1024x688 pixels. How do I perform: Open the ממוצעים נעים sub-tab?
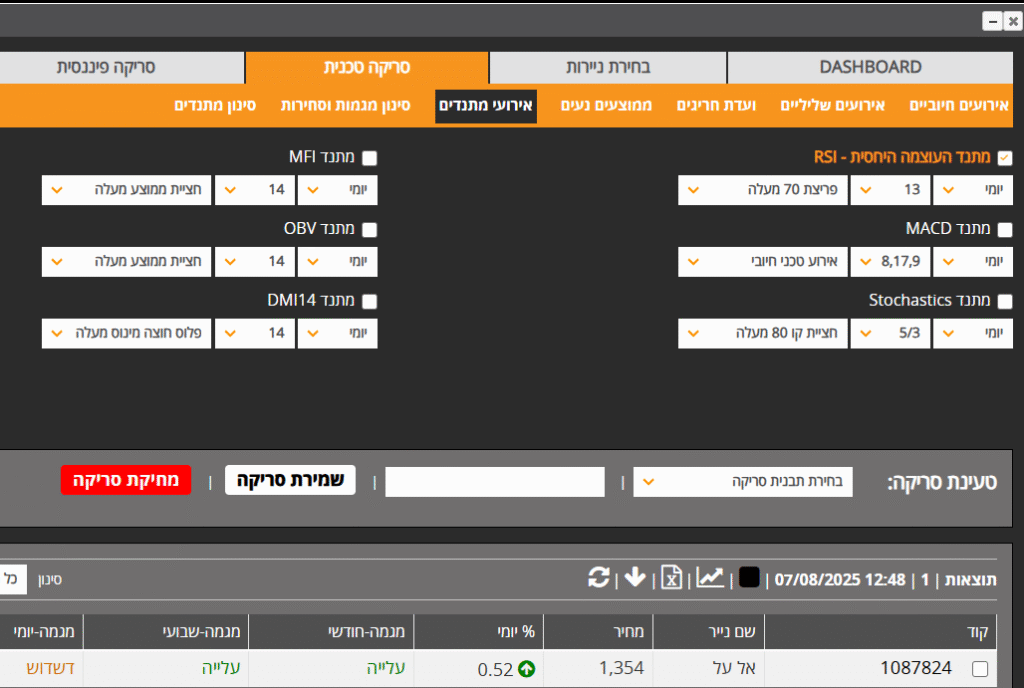click(606, 105)
